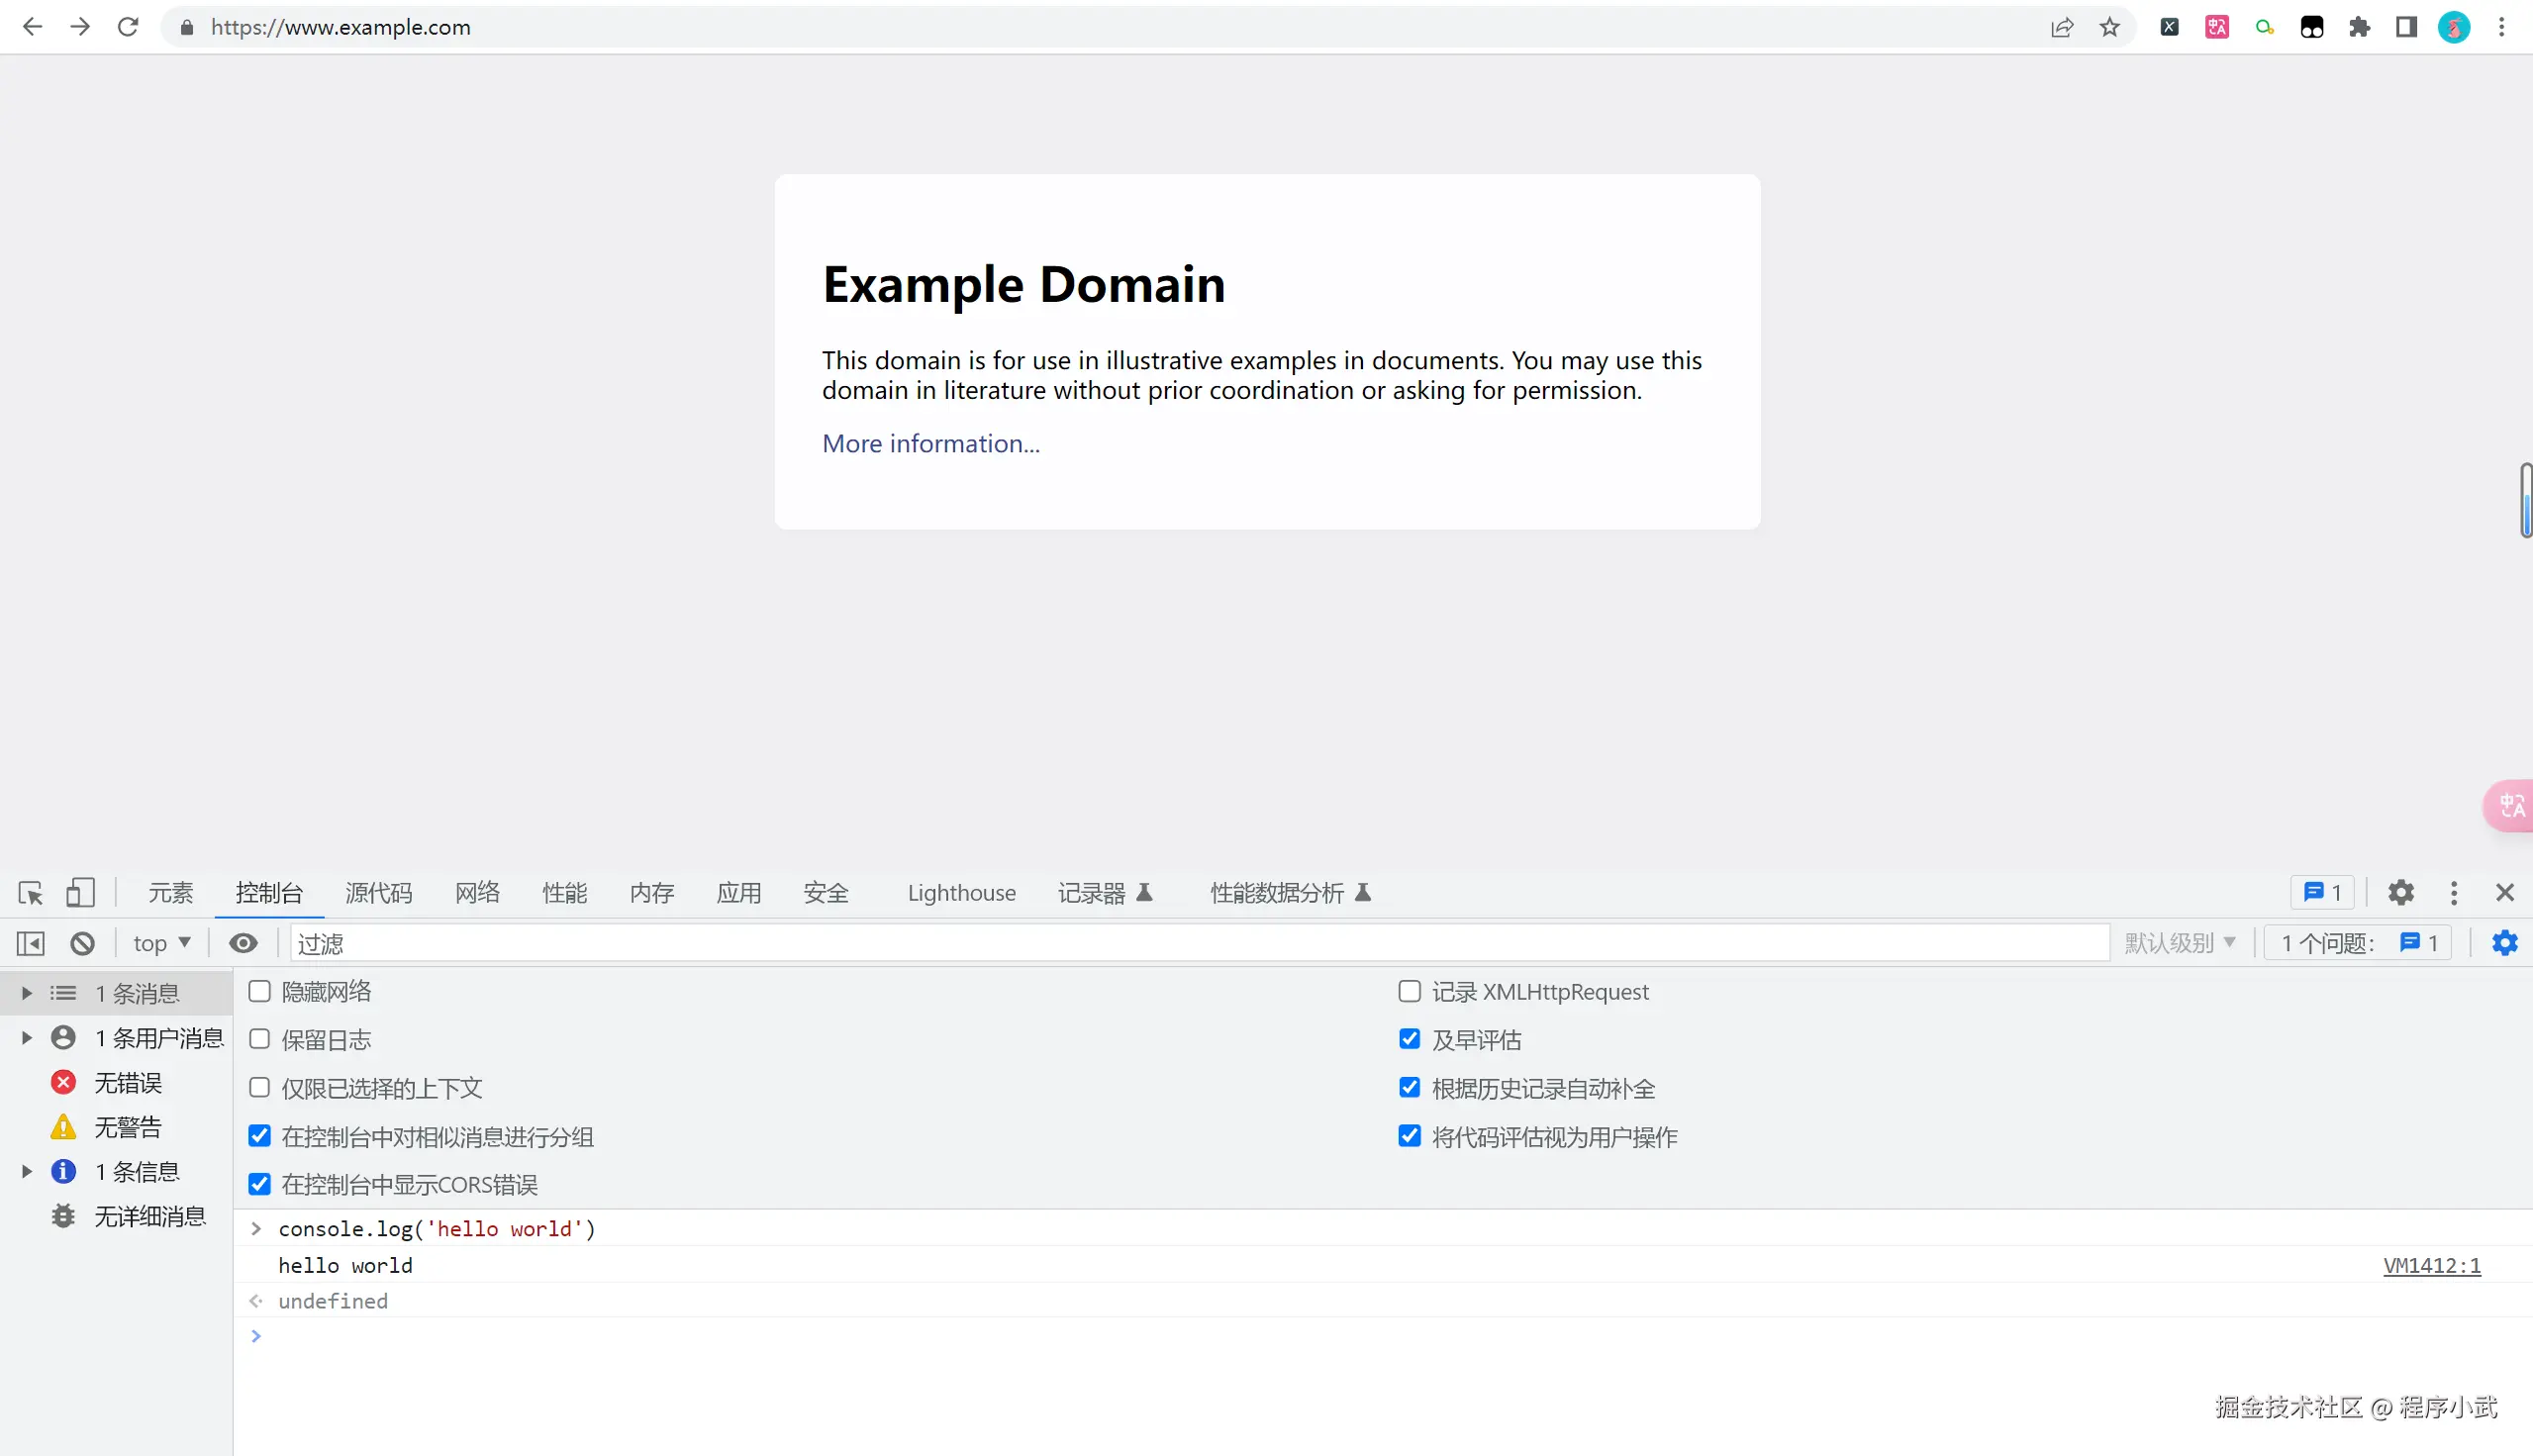The image size is (2533, 1456).
Task: Expand the 1 条用户消息 sidebar item
Action: [x=27, y=1038]
